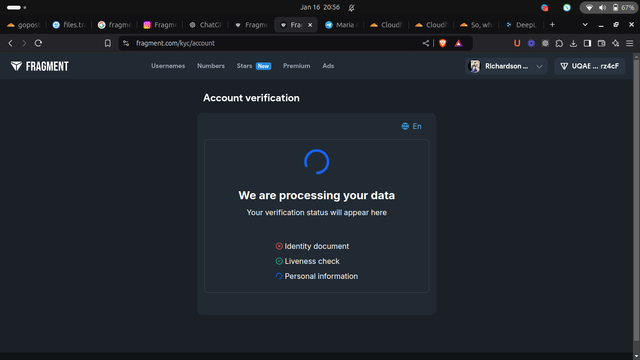
Task: Open the Stars New section
Action: [x=253, y=66]
